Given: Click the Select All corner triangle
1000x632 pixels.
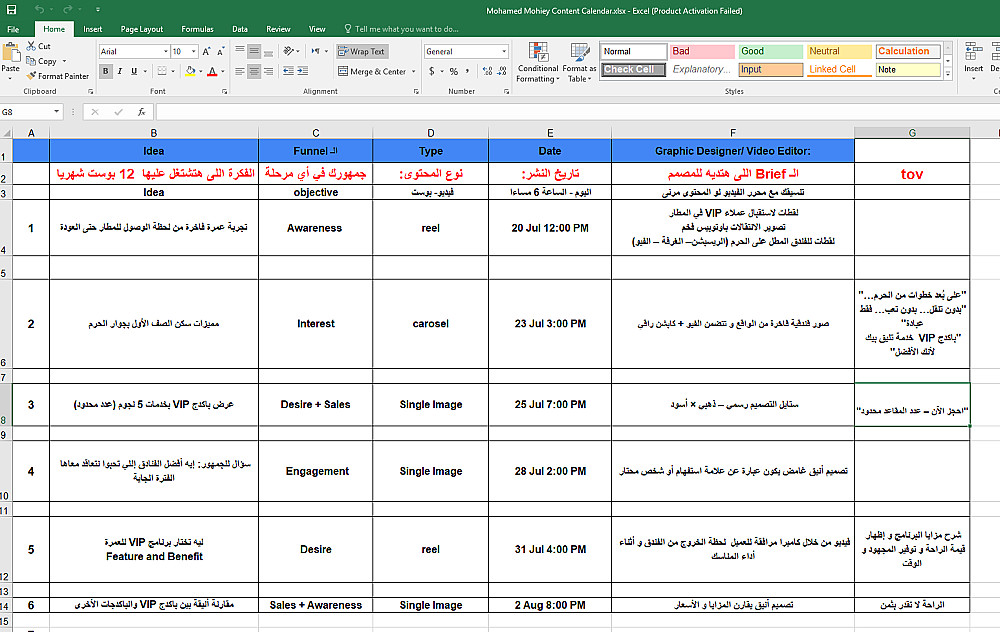Looking at the screenshot, I should [6, 133].
